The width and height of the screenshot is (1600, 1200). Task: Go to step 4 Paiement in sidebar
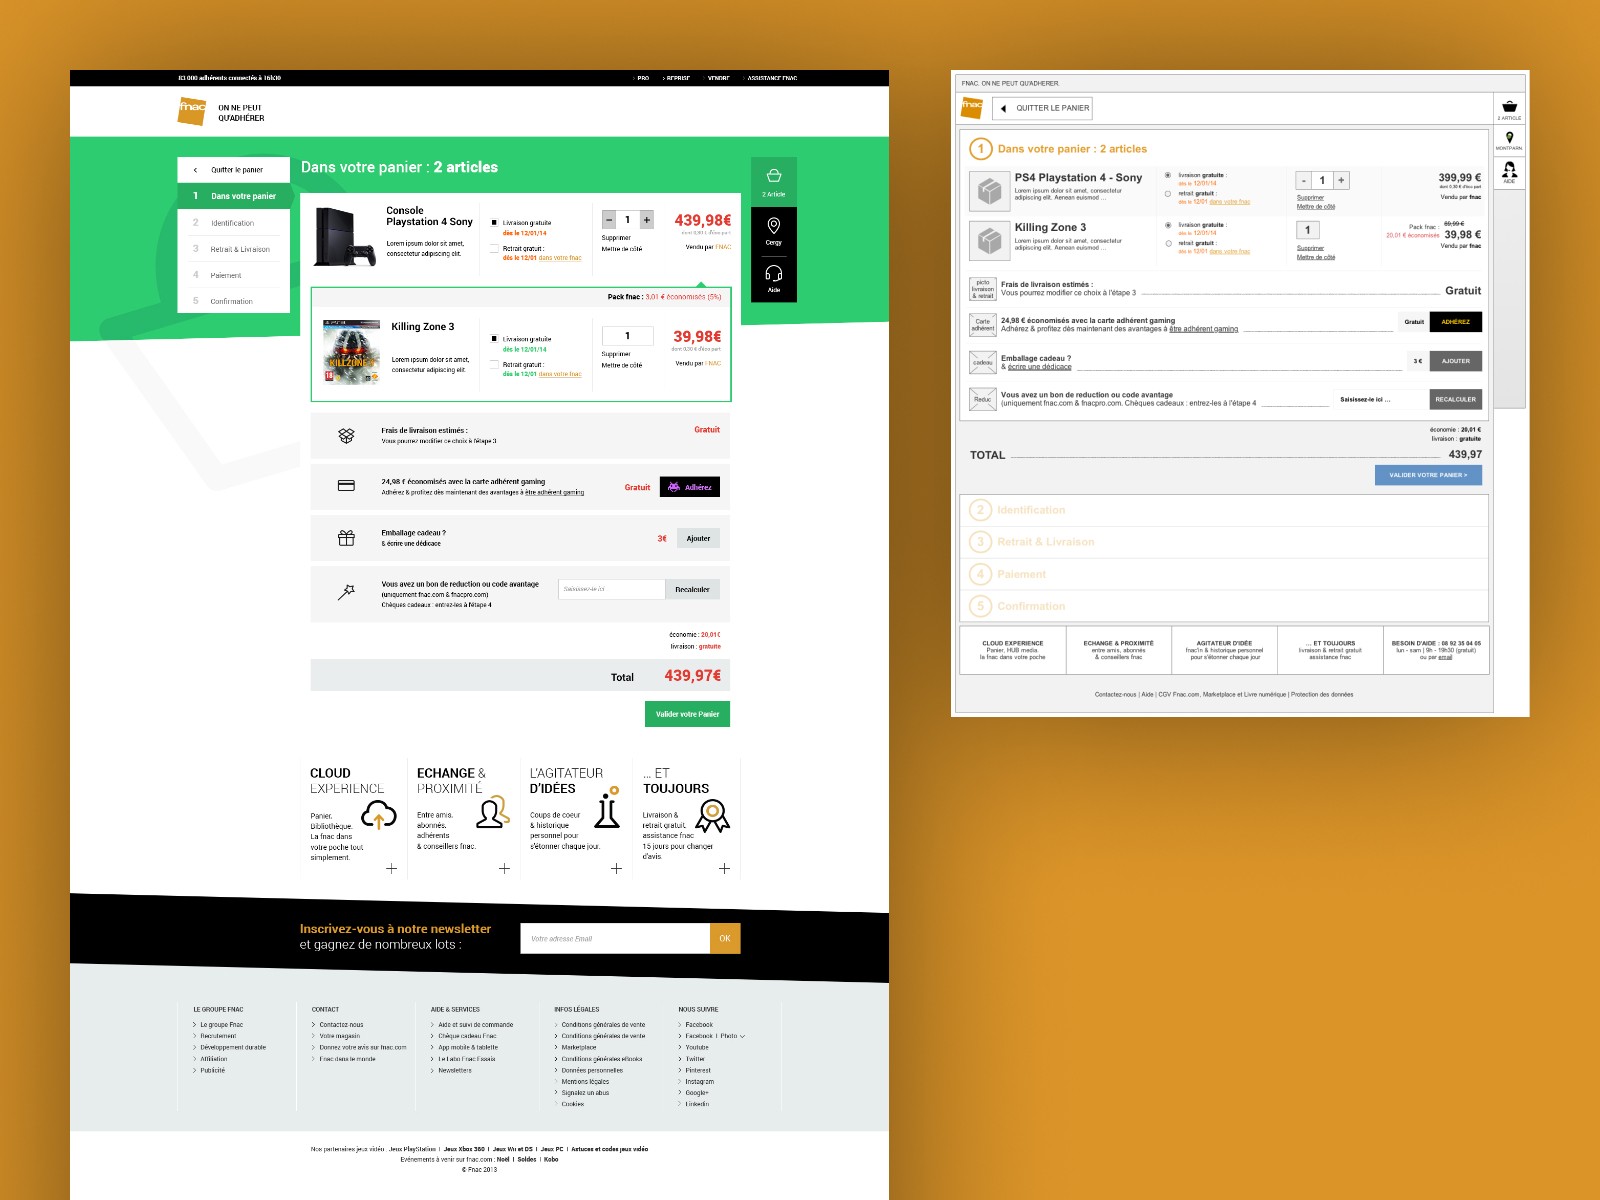tap(234, 275)
